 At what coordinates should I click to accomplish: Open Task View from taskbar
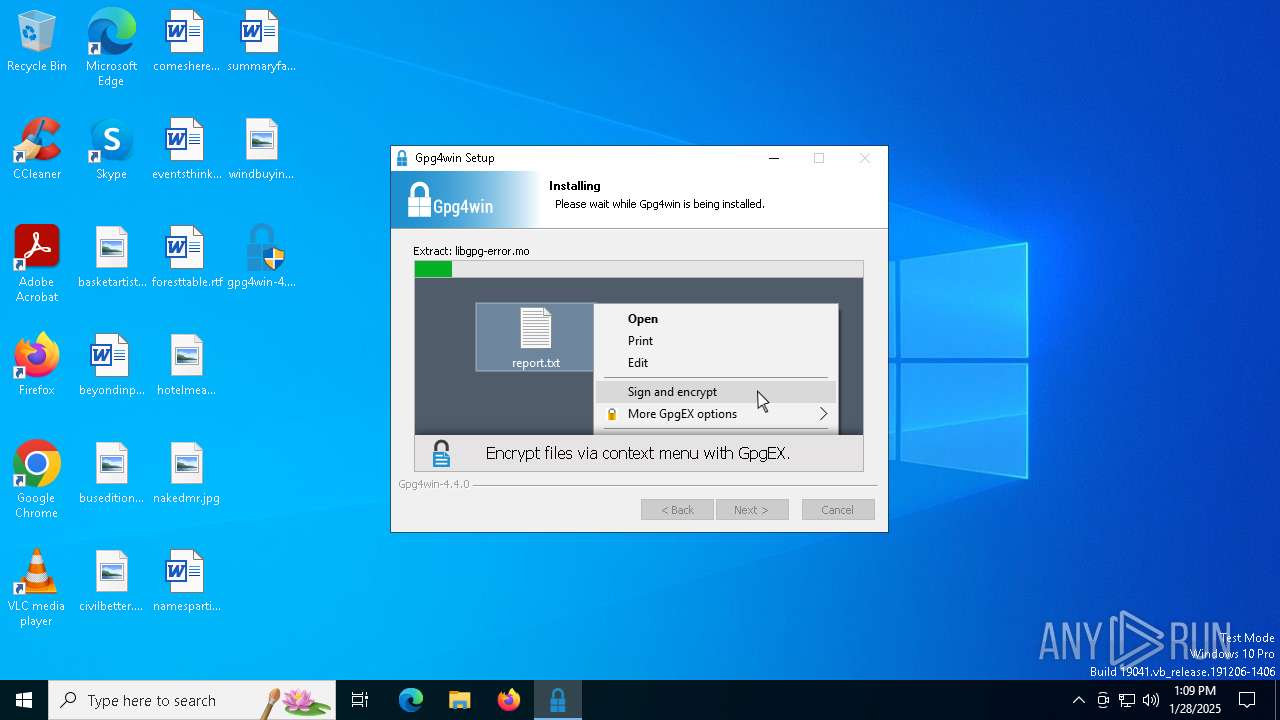[x=360, y=700]
